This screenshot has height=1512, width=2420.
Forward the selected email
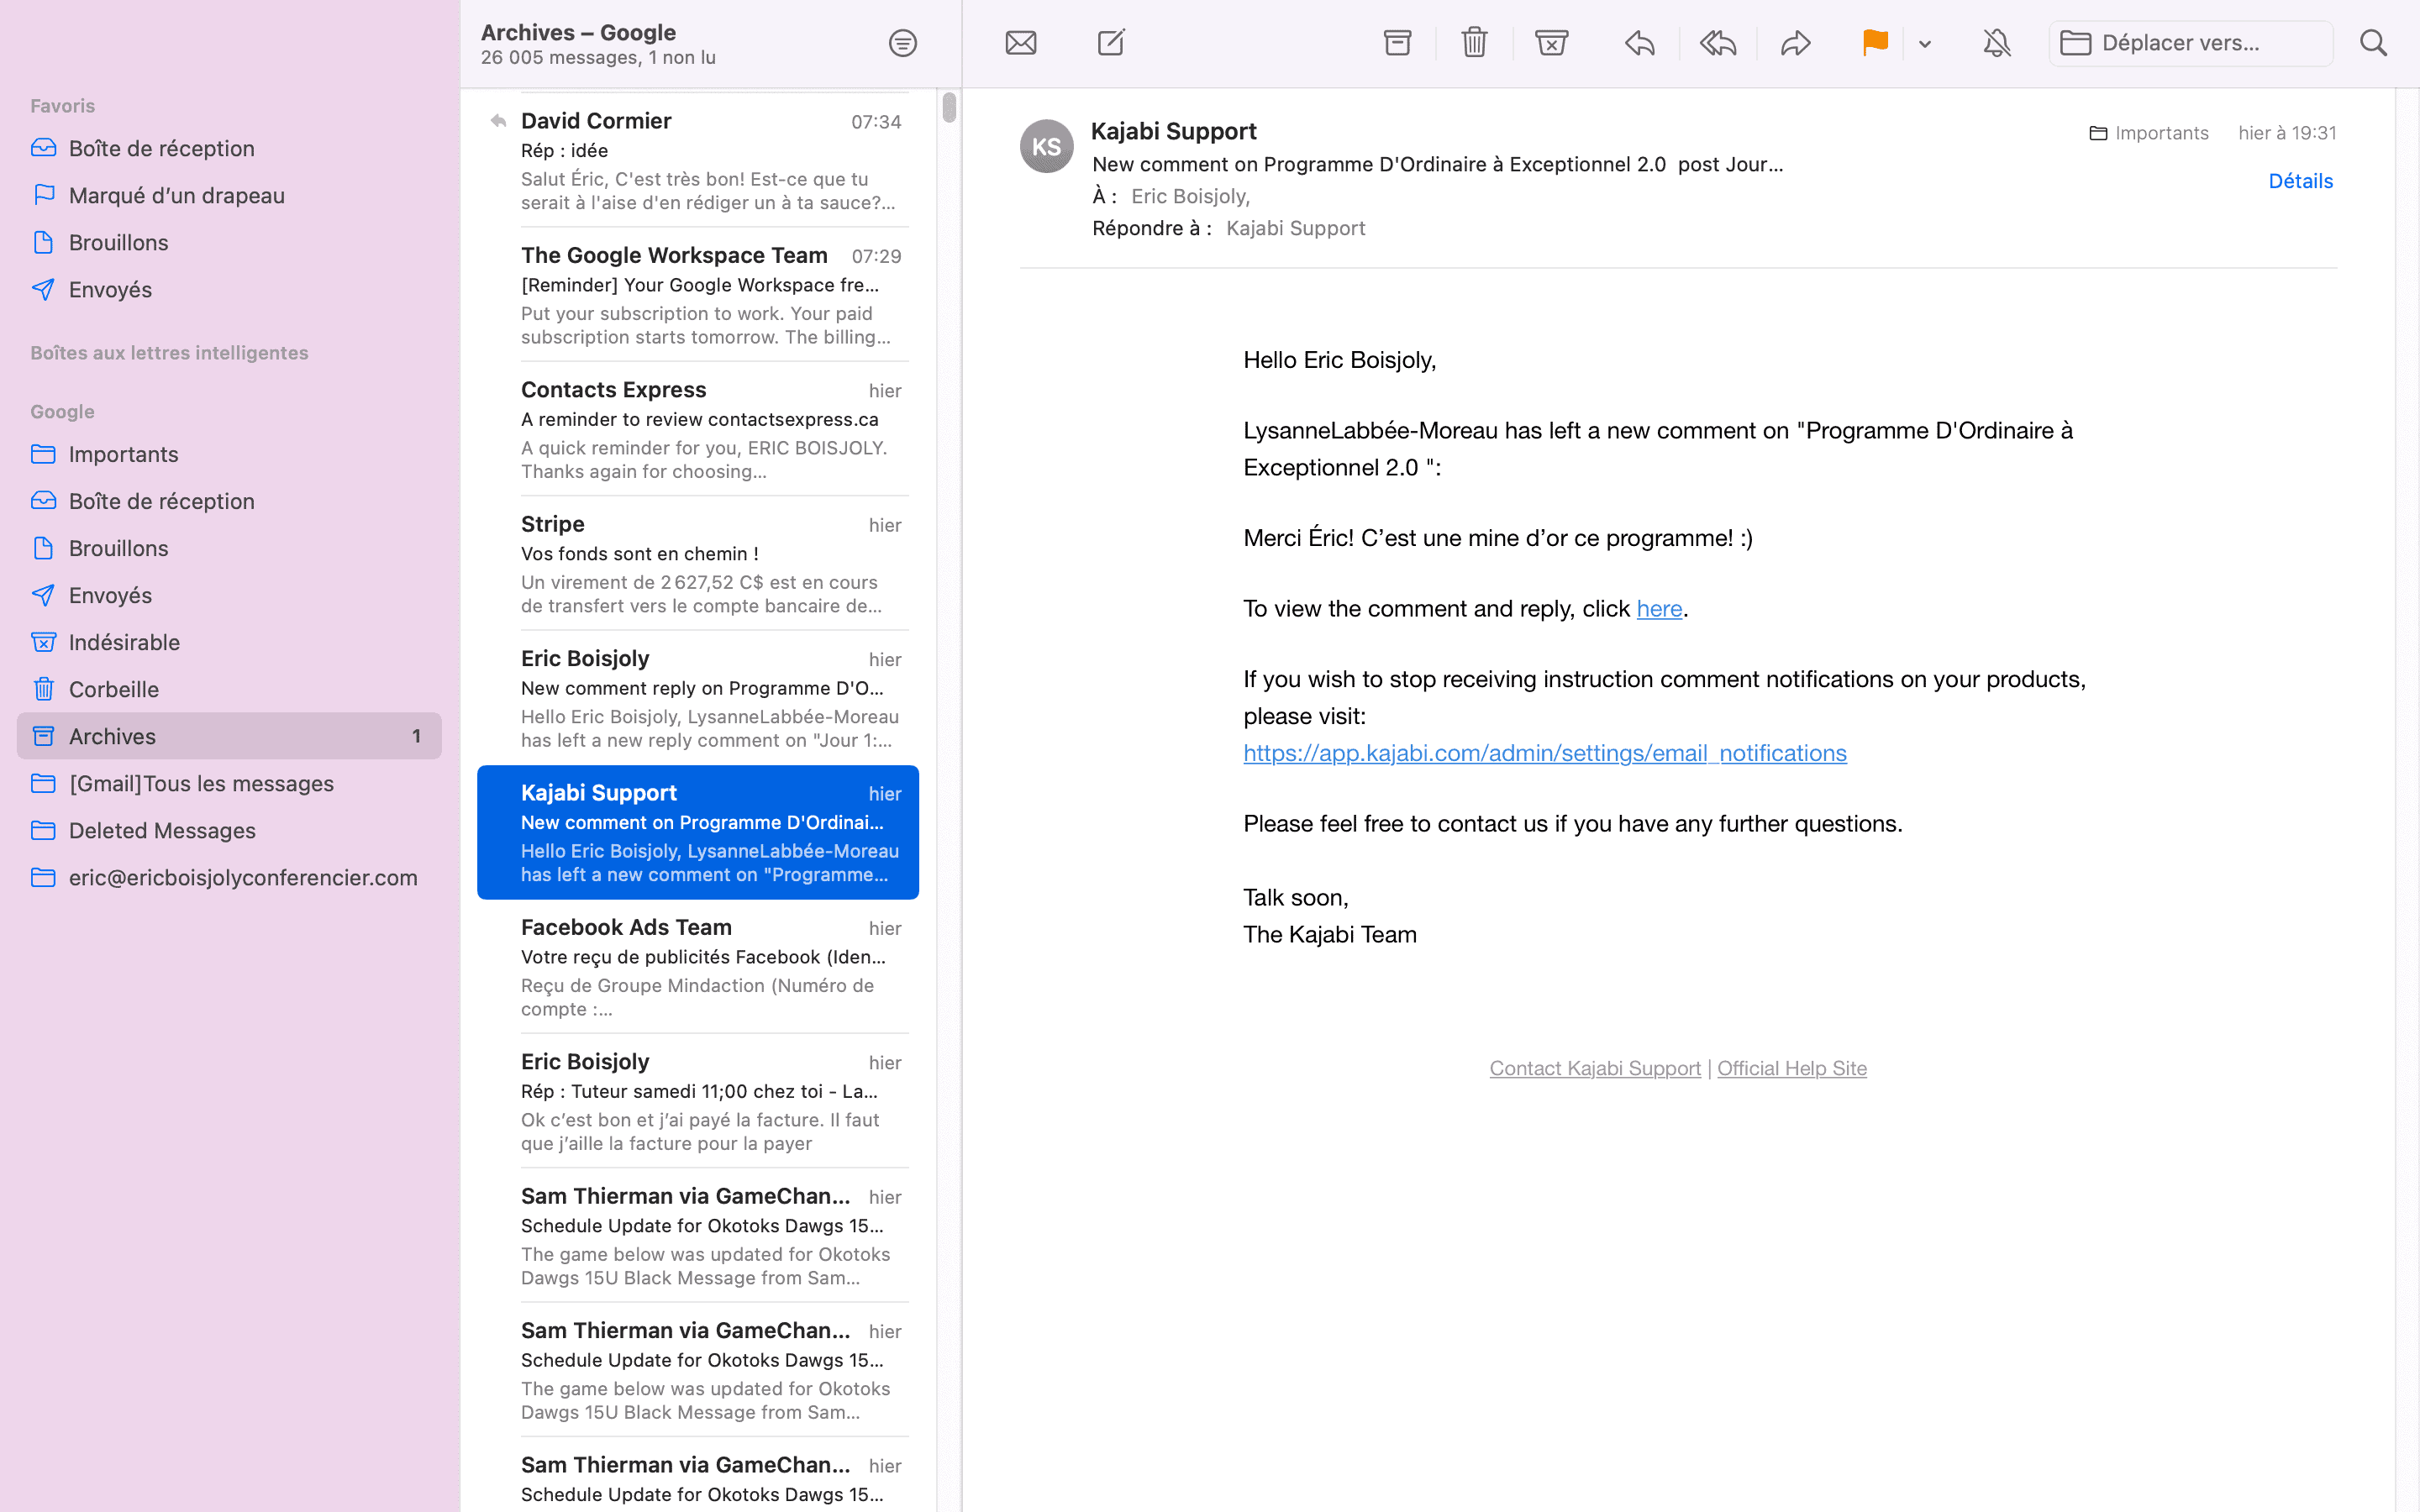tap(1796, 43)
